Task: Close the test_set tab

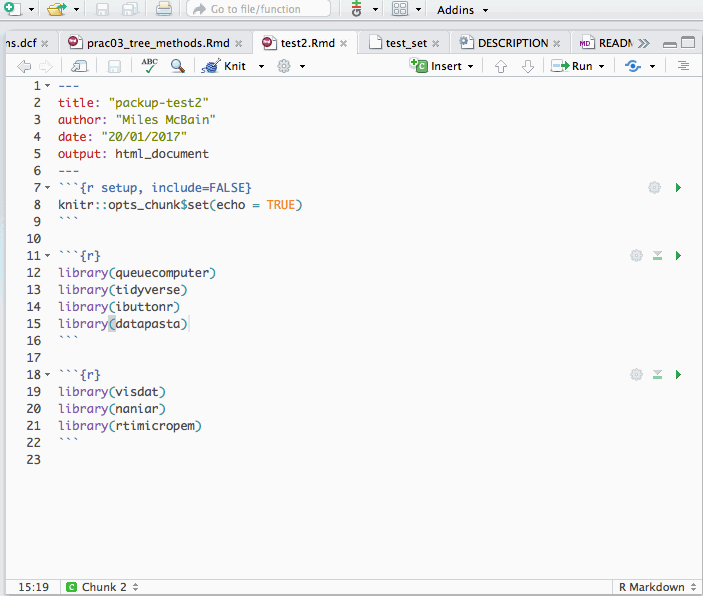Action: 435,44
